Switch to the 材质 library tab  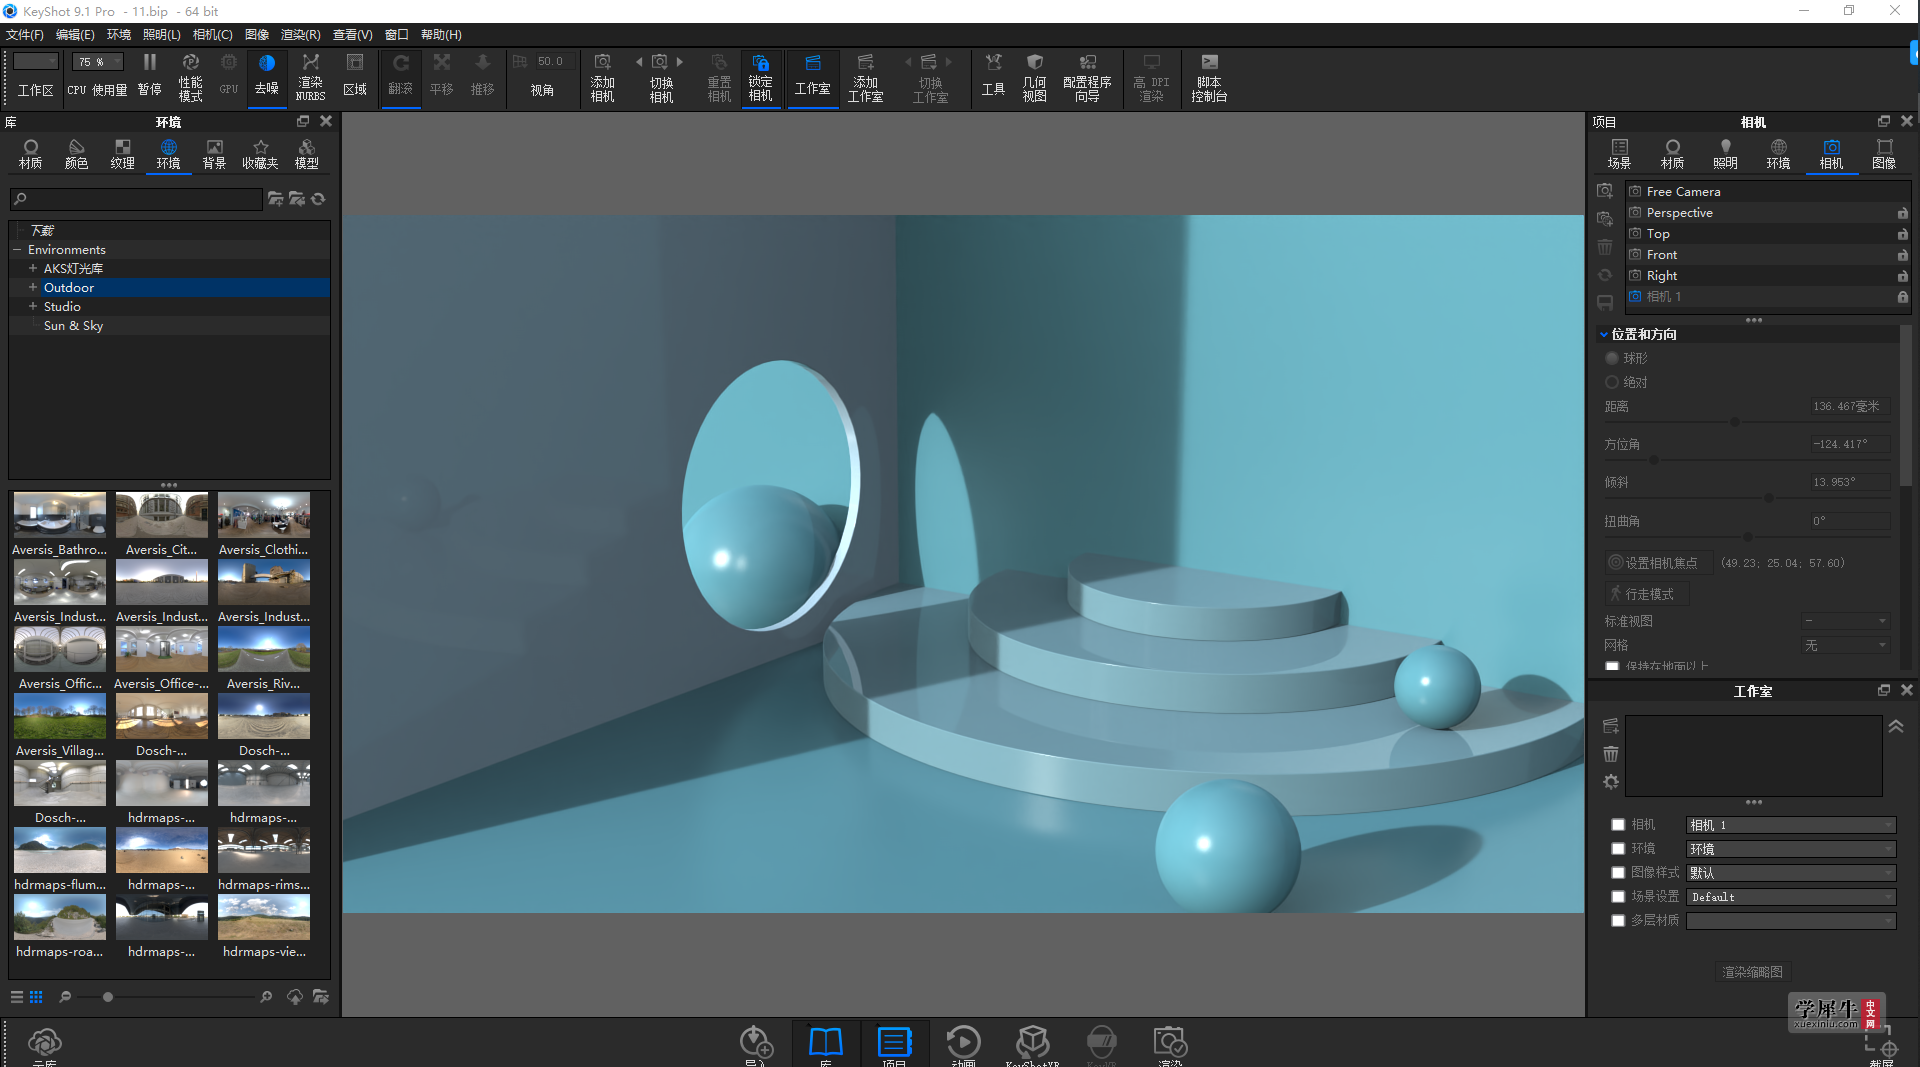click(31, 154)
